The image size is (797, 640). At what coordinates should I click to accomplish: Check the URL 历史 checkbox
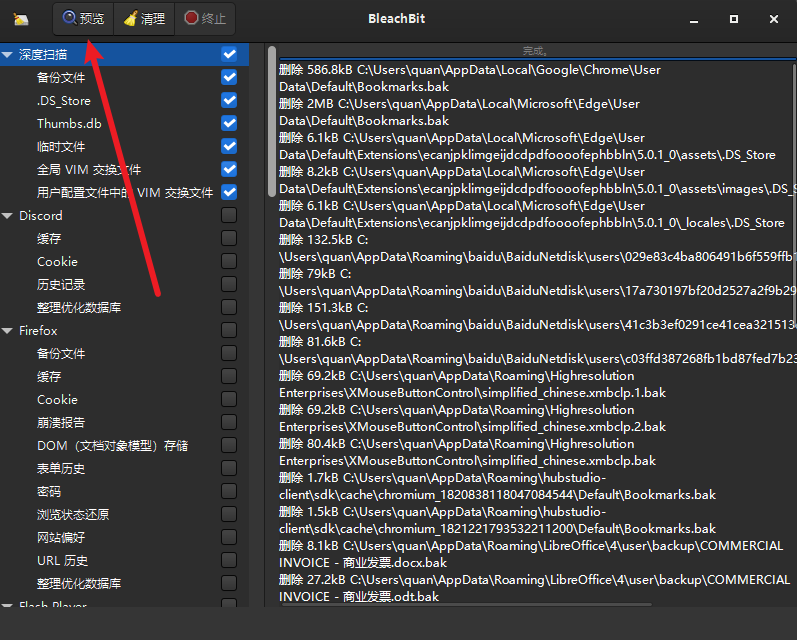click(229, 560)
